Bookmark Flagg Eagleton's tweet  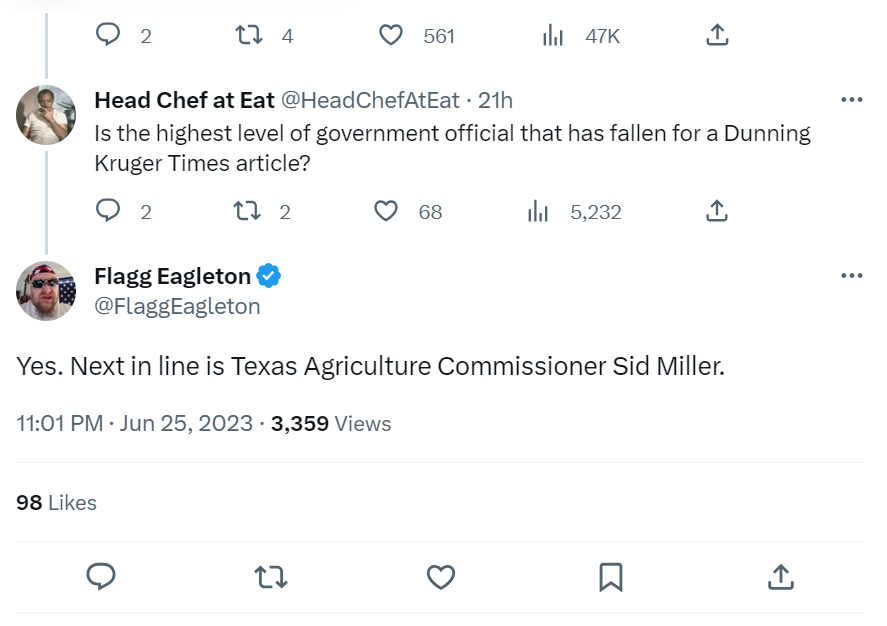click(611, 577)
